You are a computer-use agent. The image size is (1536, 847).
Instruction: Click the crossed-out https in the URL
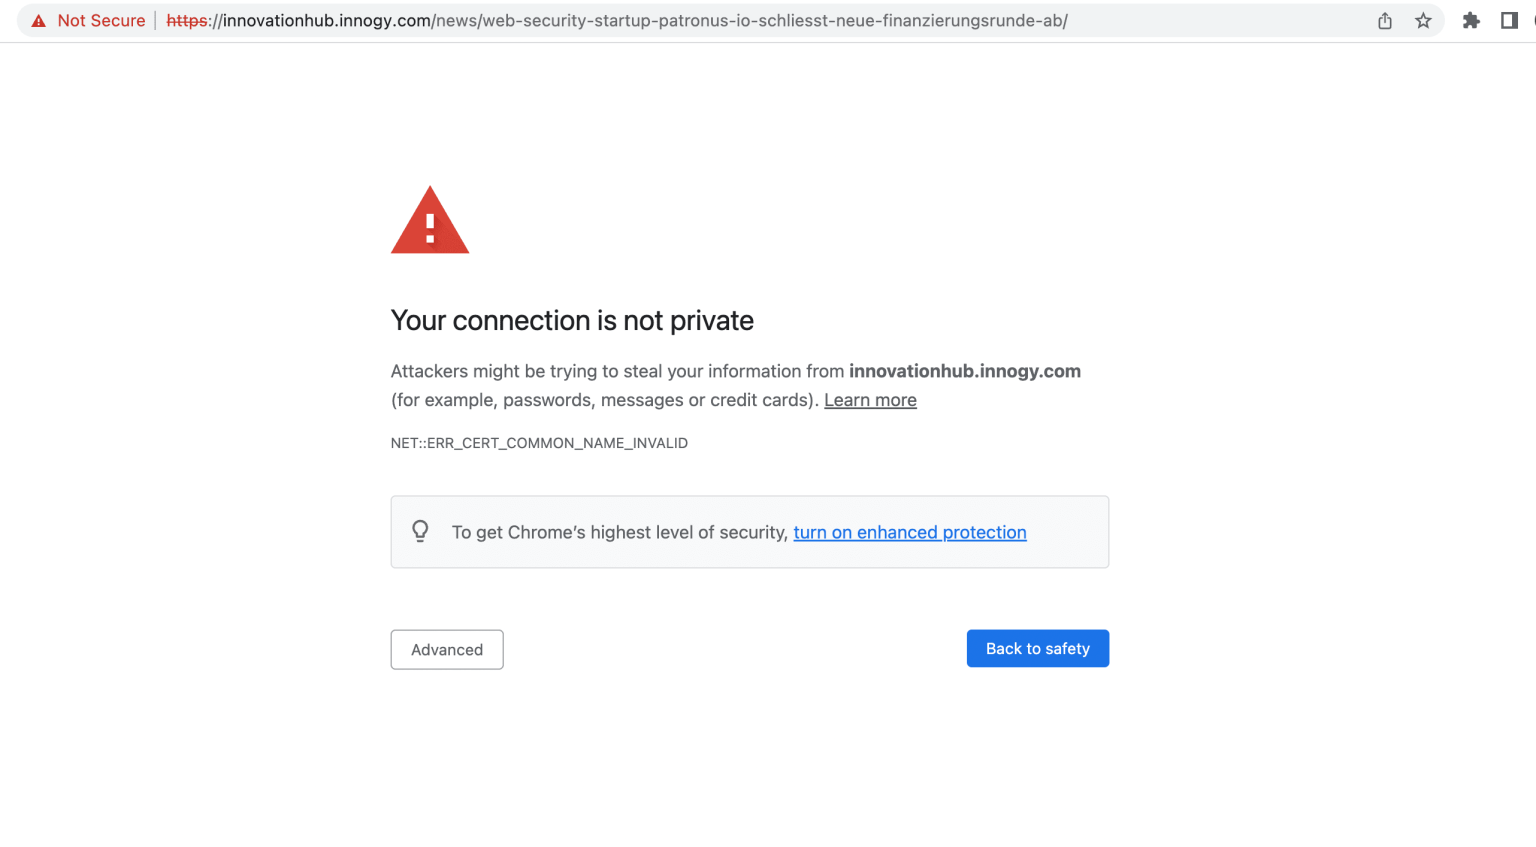[187, 21]
